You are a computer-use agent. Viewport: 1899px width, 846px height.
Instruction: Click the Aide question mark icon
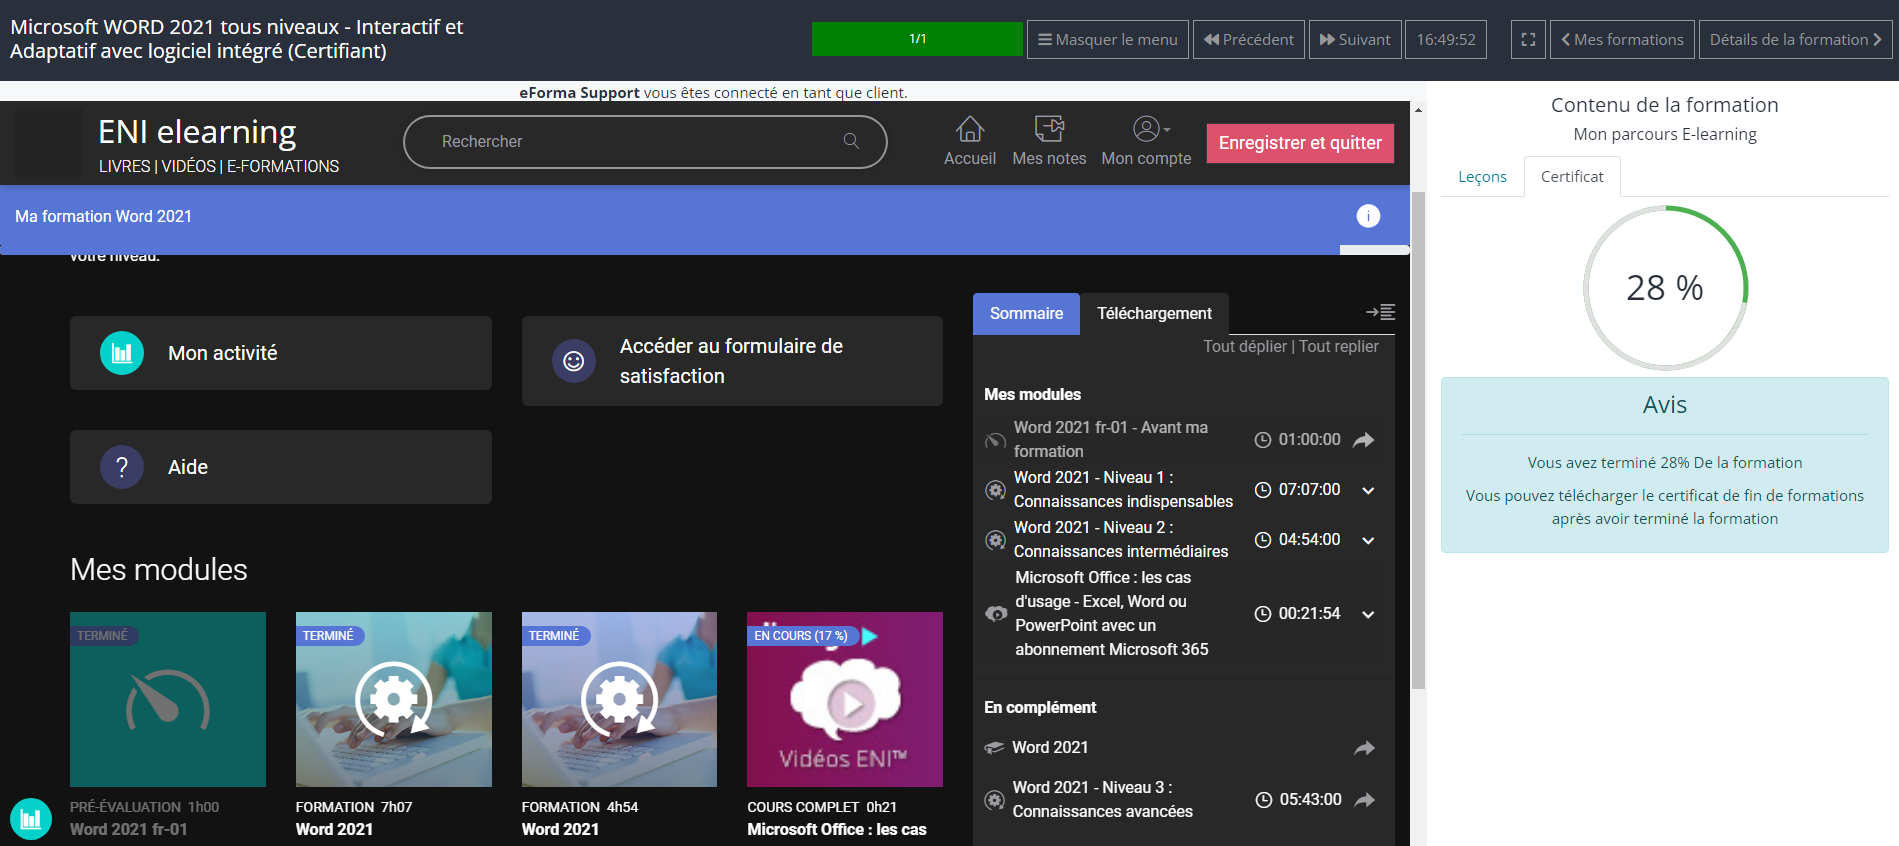coord(122,467)
